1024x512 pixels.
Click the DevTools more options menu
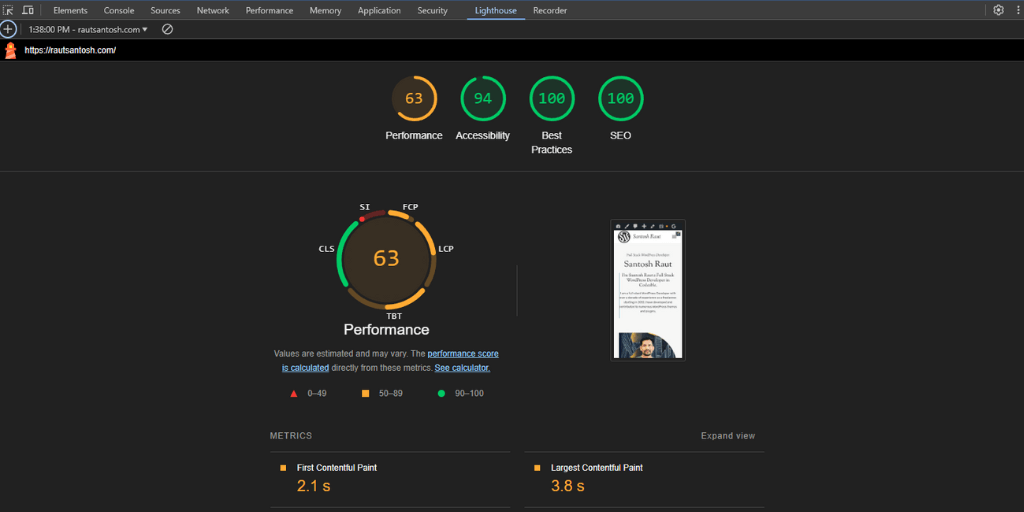point(1017,10)
